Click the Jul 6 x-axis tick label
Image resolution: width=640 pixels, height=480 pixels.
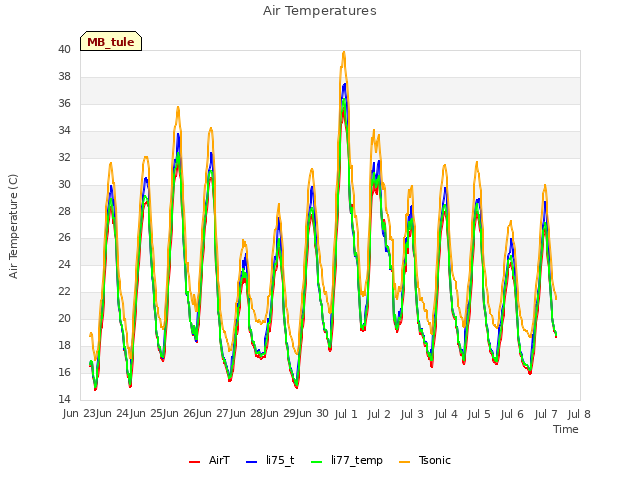point(512,414)
